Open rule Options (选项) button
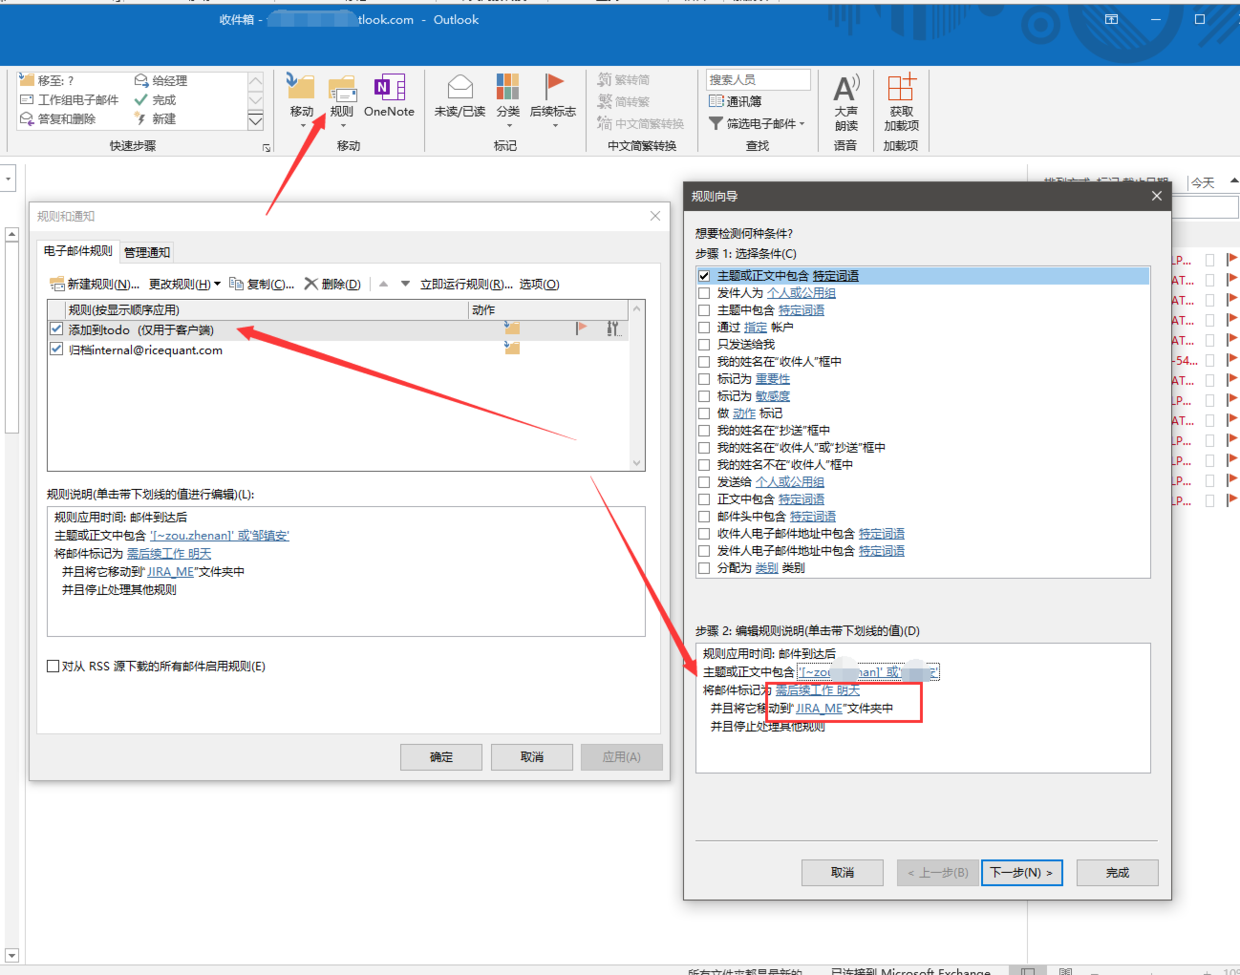Image resolution: width=1240 pixels, height=975 pixels. (539, 284)
